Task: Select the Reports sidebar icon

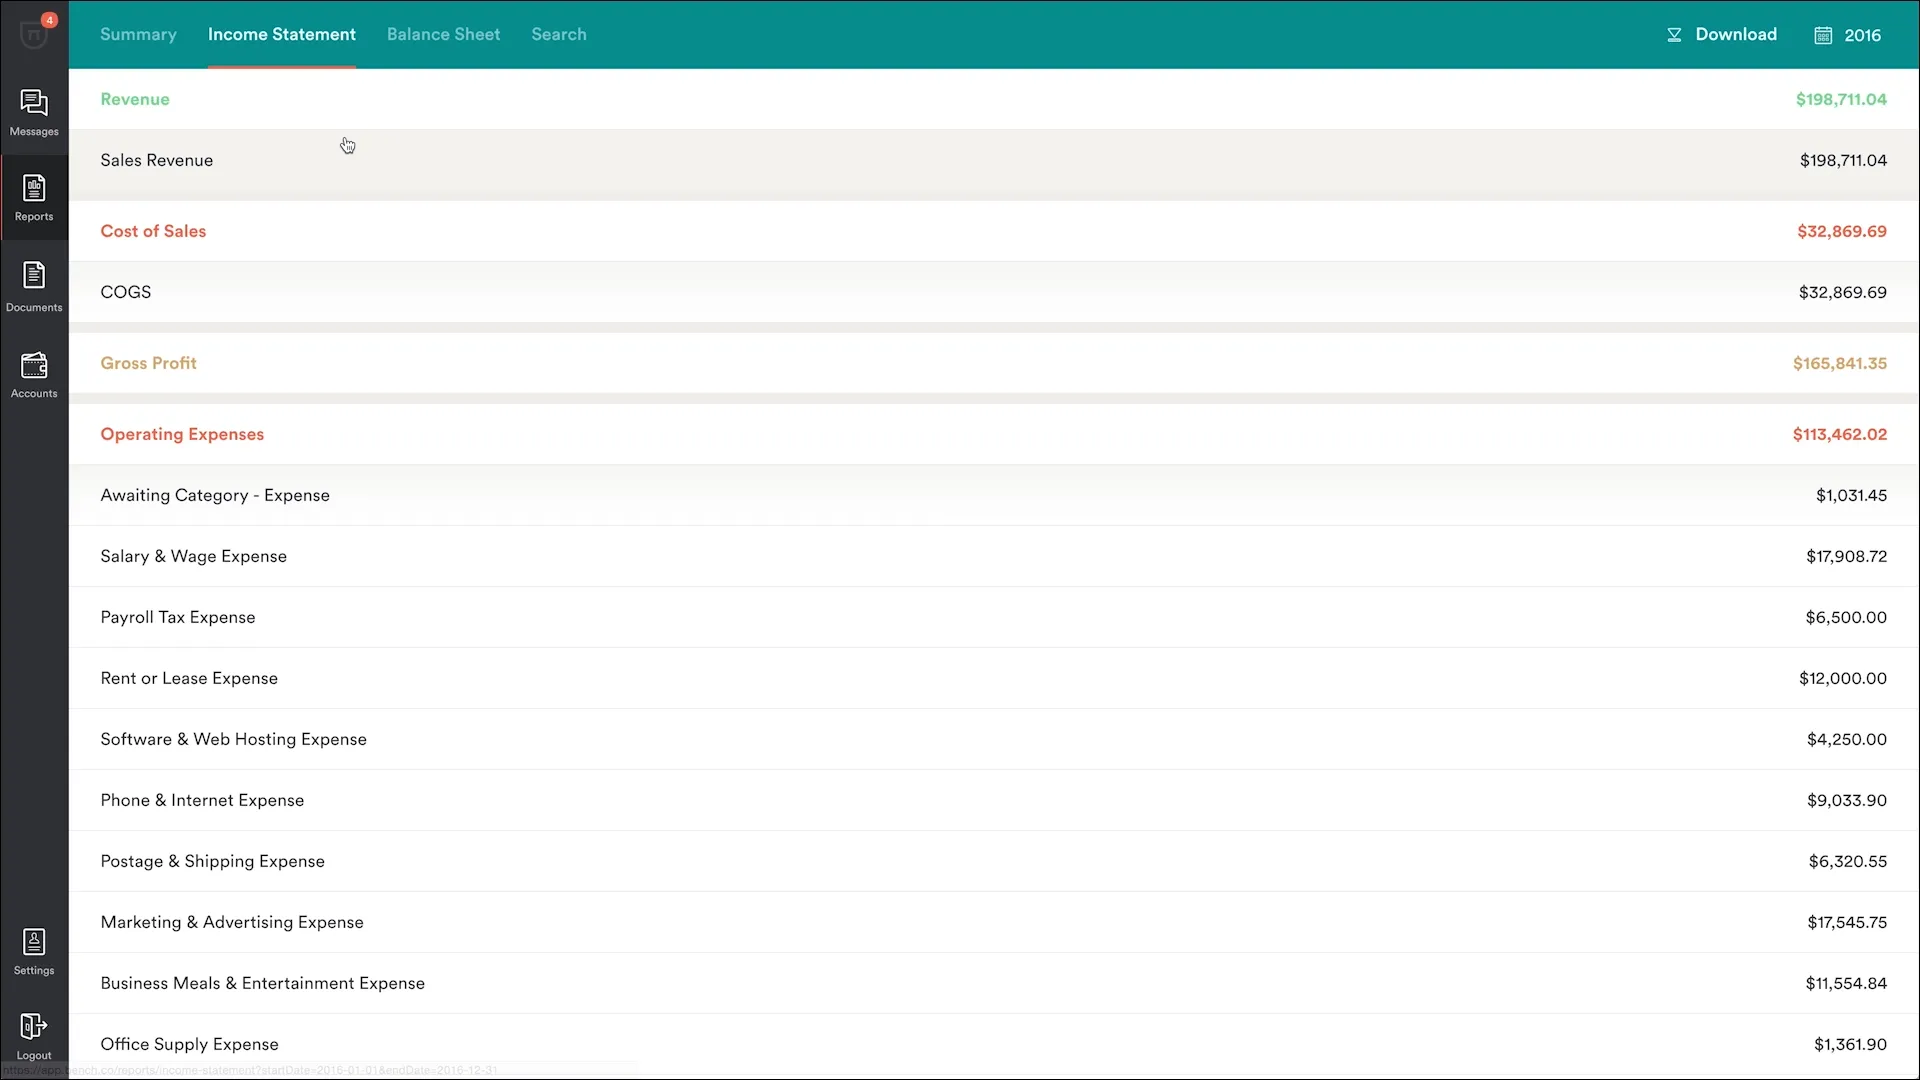Action: 34,189
